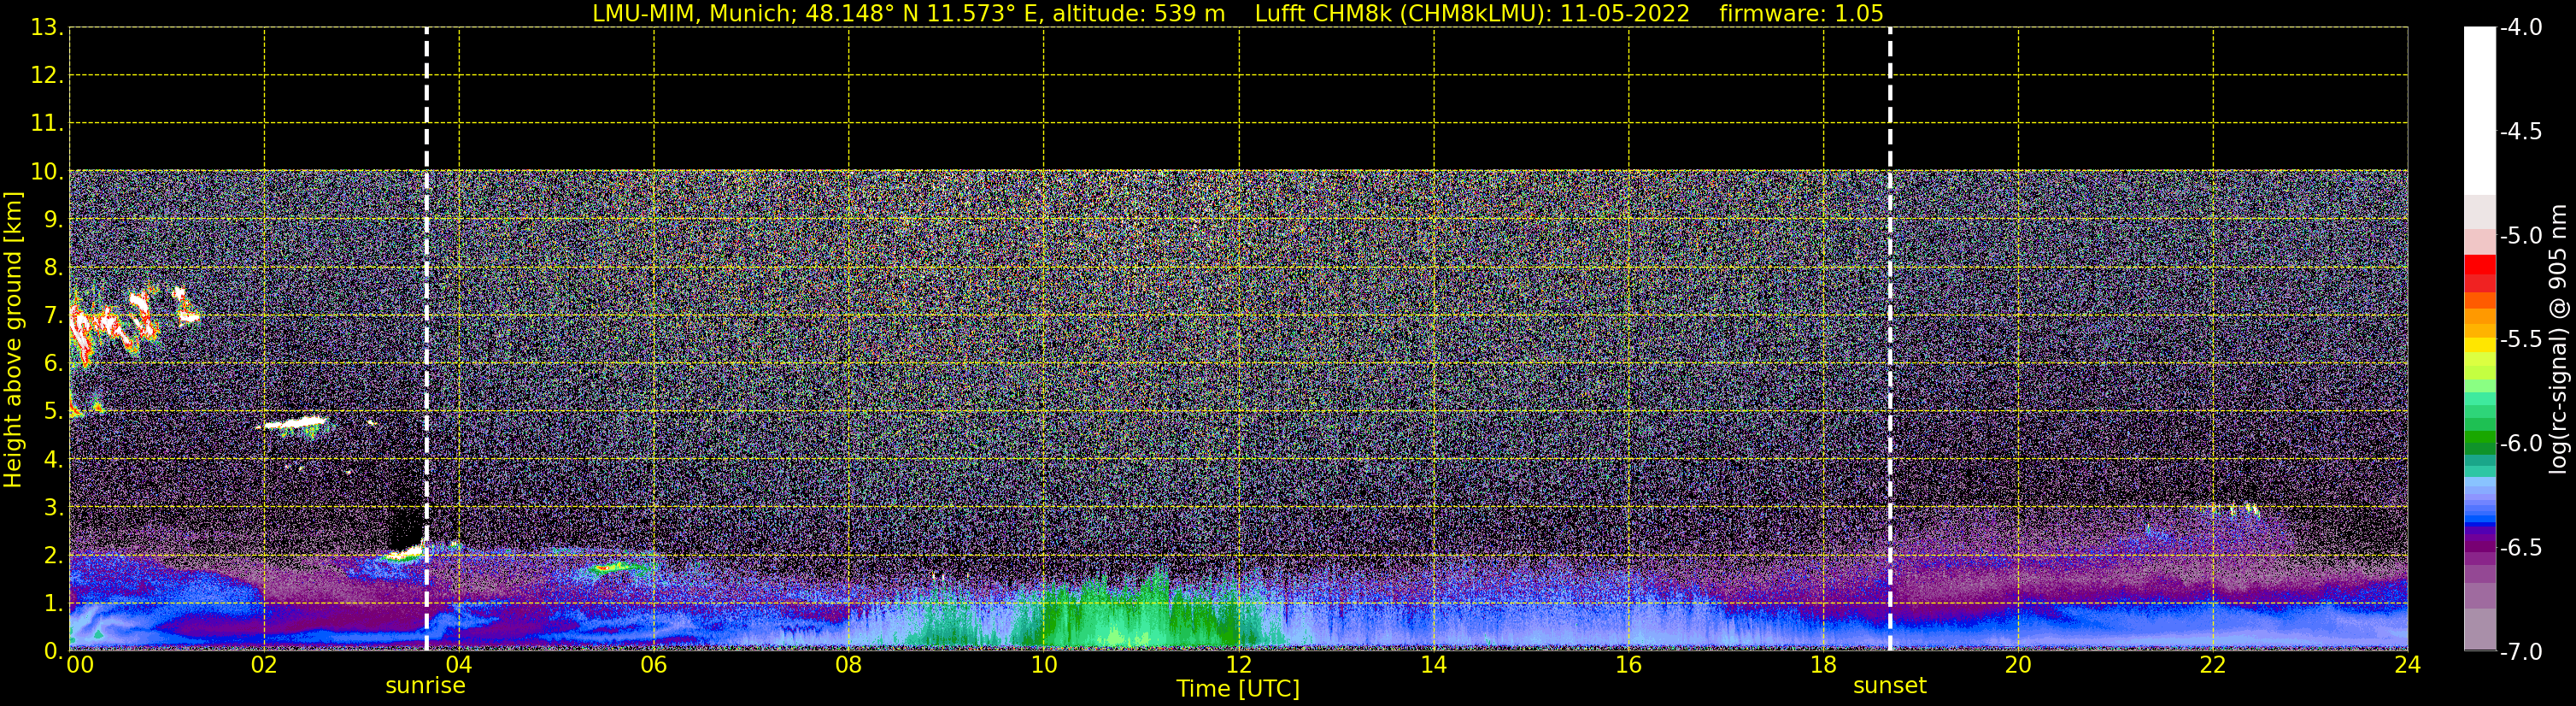Pick the red band of the colorbar
This screenshot has height=706, width=2576.
point(2479,265)
